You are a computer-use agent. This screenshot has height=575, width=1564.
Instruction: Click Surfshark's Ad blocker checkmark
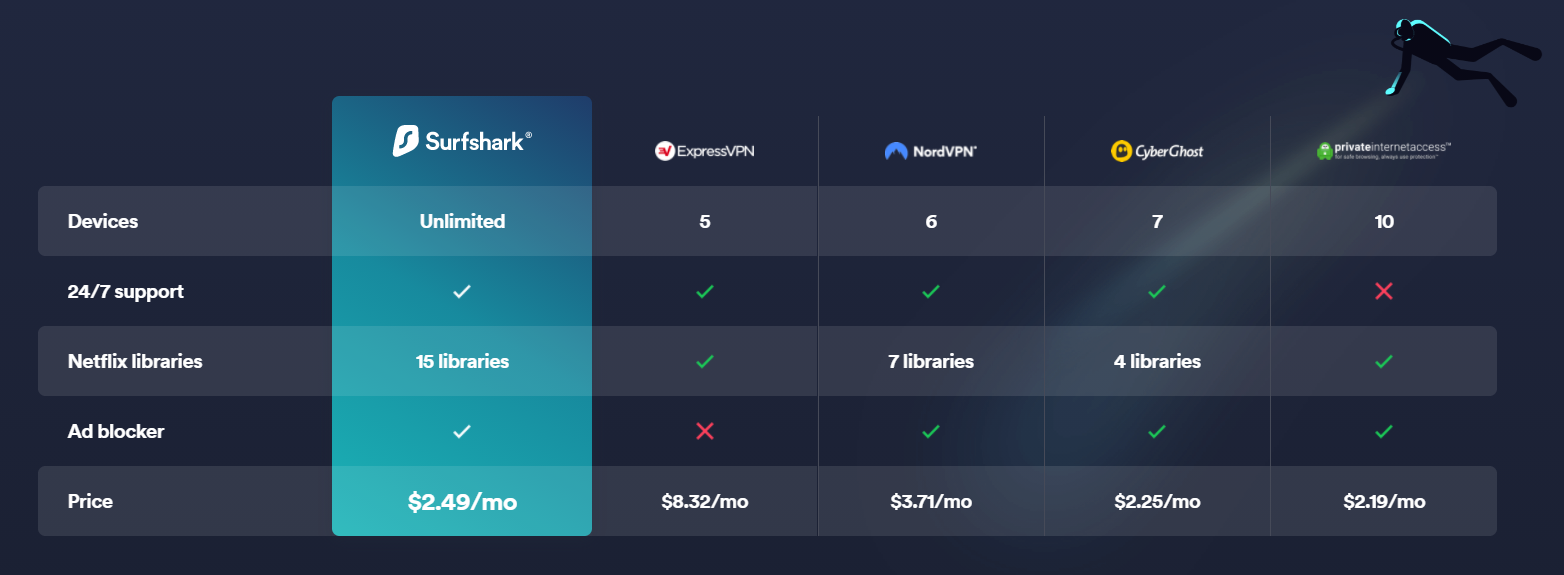pyautogui.click(x=462, y=431)
